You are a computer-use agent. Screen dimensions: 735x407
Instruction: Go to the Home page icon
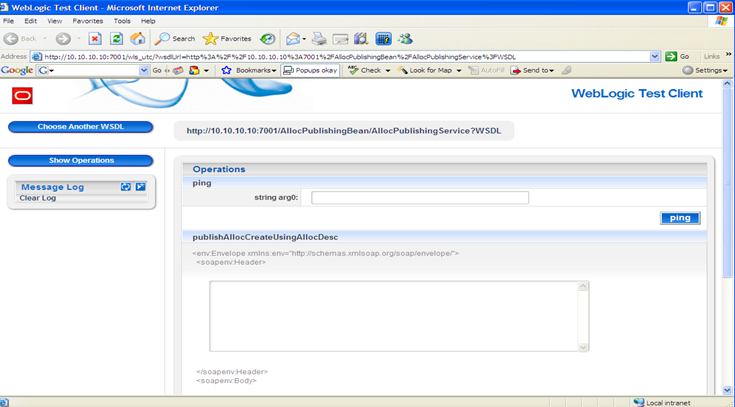click(137, 39)
